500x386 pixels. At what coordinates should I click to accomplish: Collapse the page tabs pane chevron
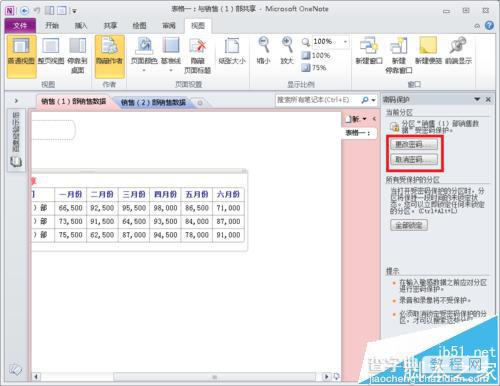tap(374, 119)
